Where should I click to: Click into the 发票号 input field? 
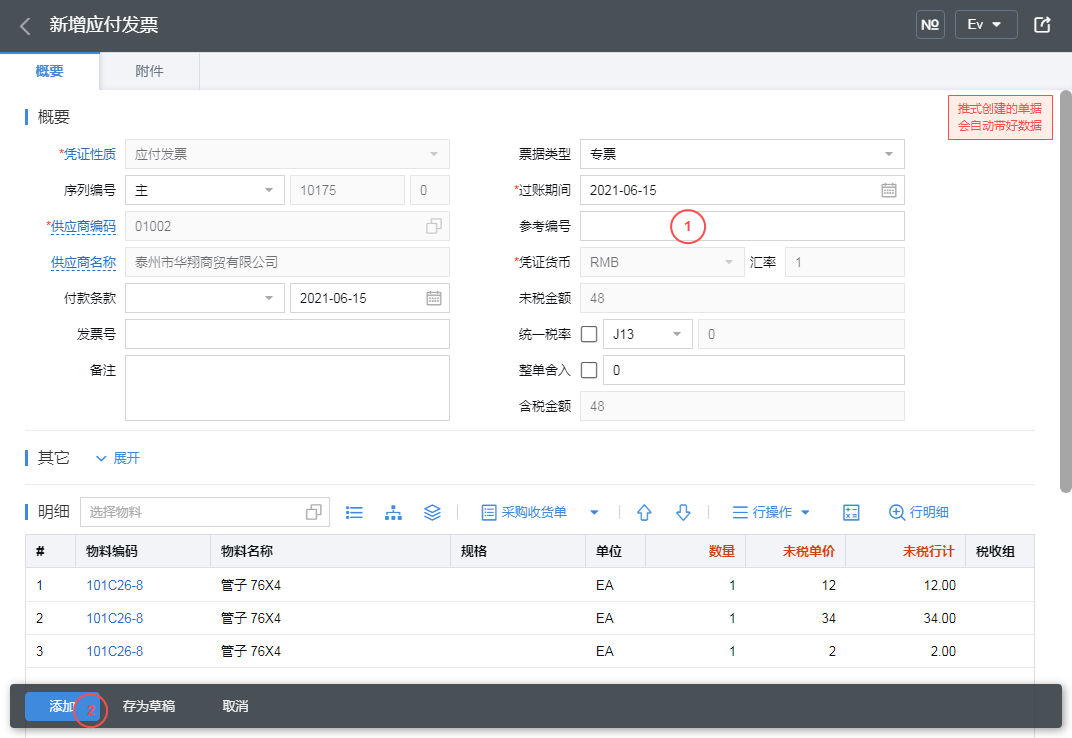[287, 334]
